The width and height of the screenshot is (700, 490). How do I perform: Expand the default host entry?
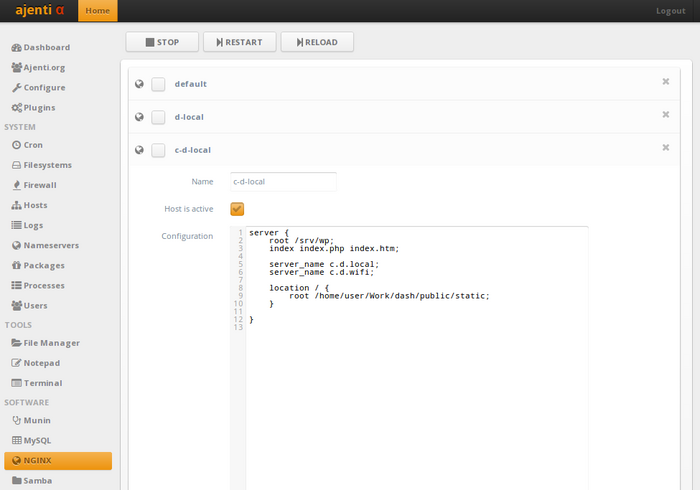tap(190, 84)
